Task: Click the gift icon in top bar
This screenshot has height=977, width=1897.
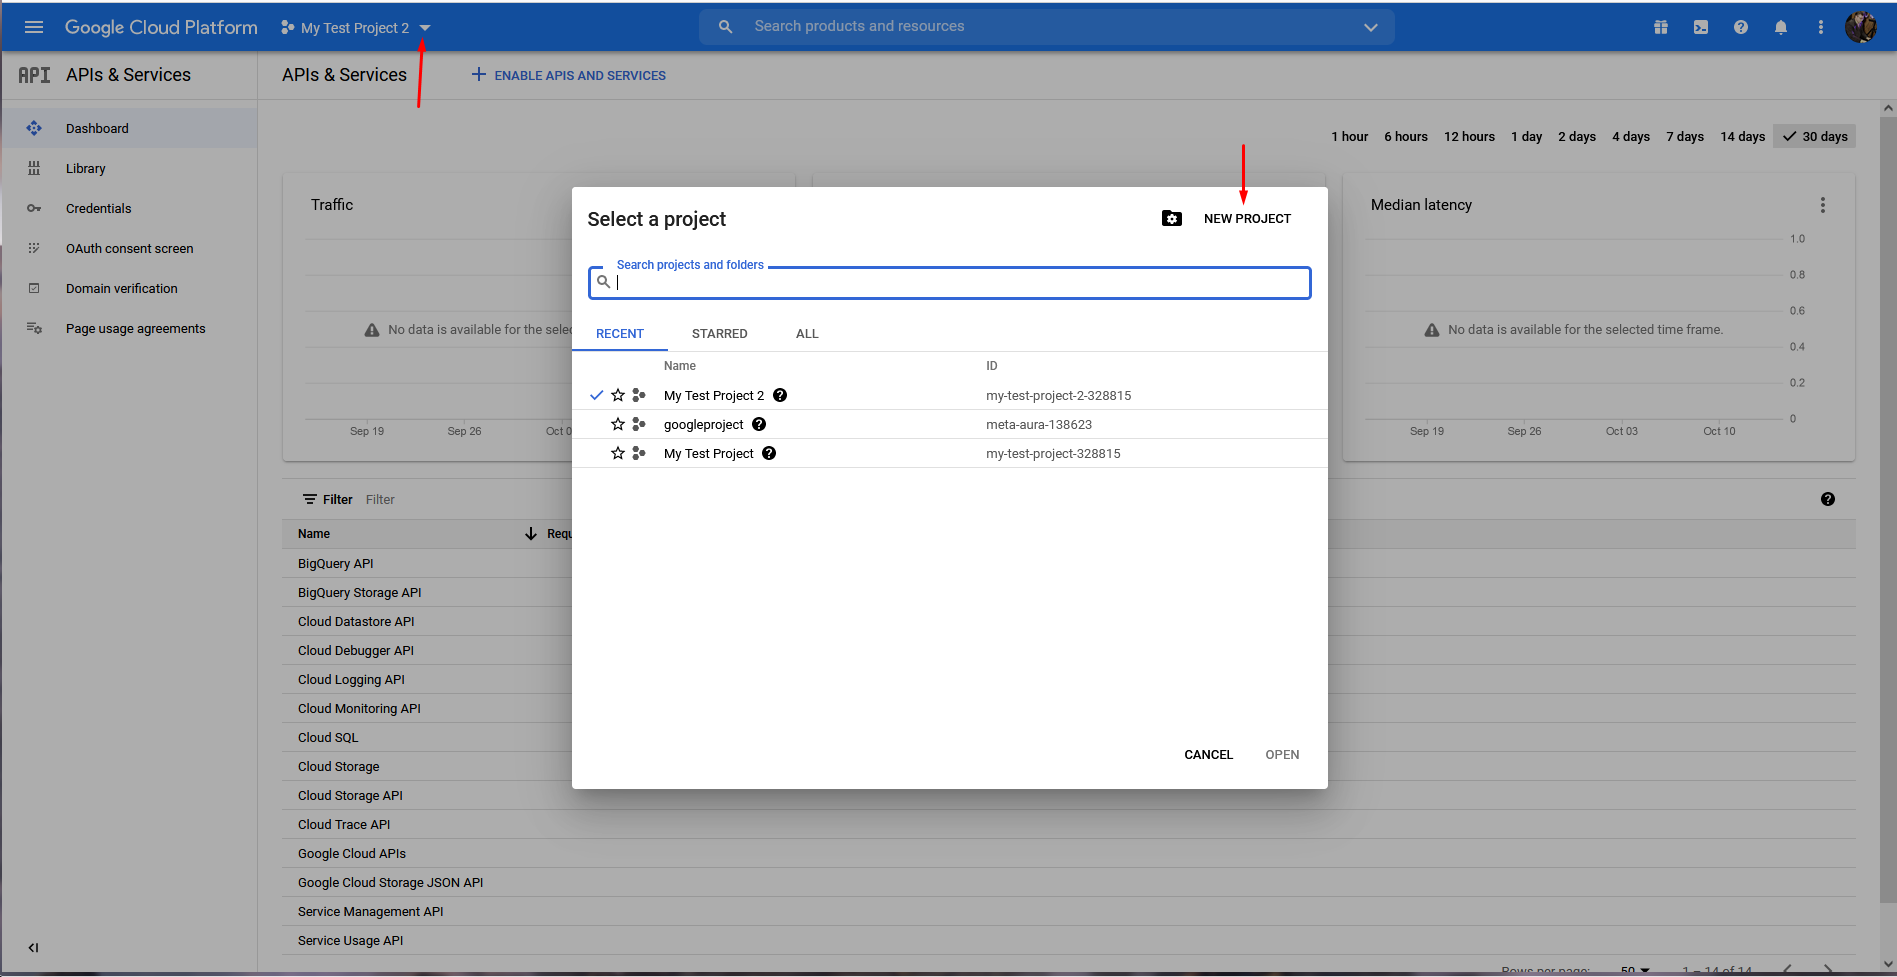Action: coord(1660,27)
